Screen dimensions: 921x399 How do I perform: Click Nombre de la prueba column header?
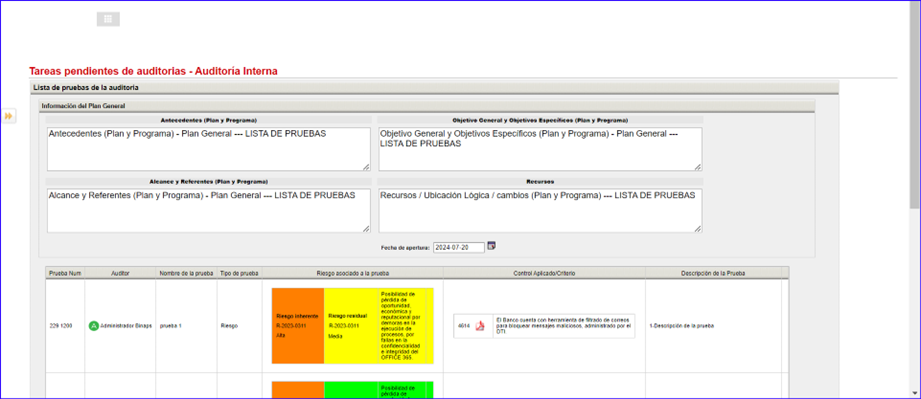pyautogui.click(x=186, y=273)
